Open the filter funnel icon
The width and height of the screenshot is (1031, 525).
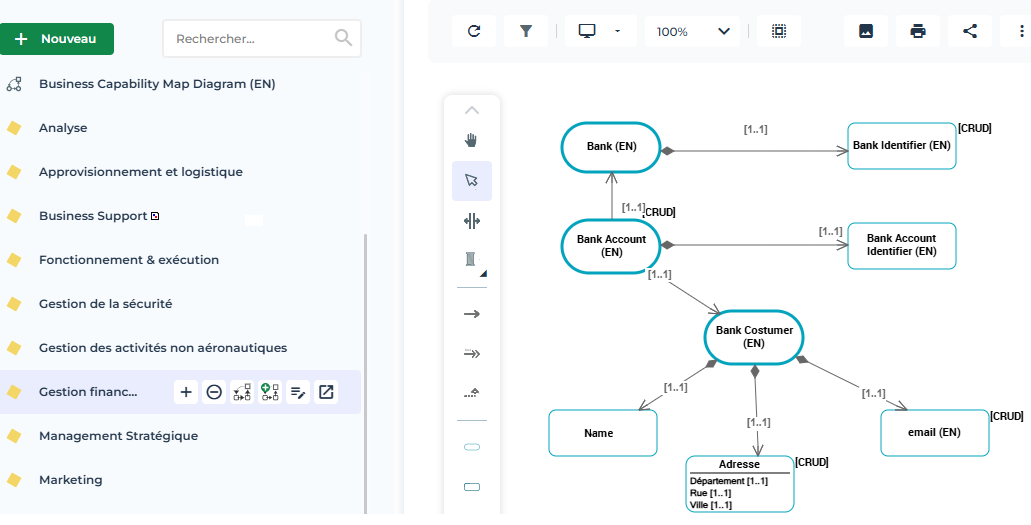coord(526,31)
